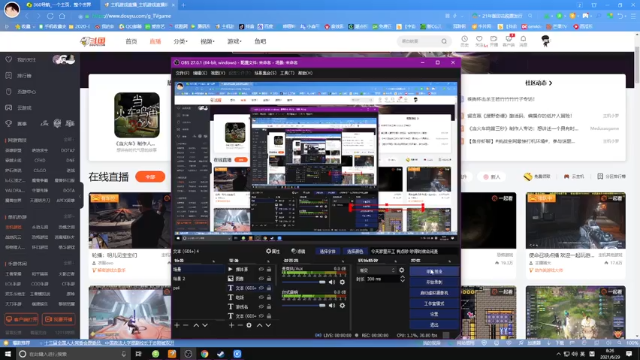The image size is (640, 360).
Task: Open Task View on the taskbar
Action: pyautogui.click(x=138, y=353)
